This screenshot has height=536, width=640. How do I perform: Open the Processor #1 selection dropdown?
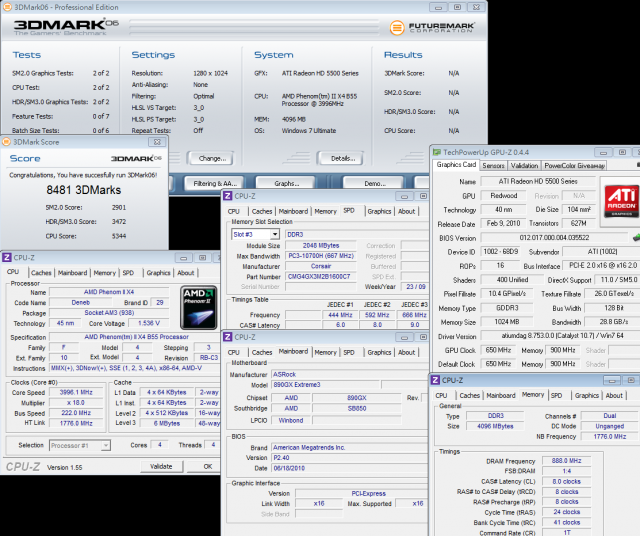click(x=106, y=445)
